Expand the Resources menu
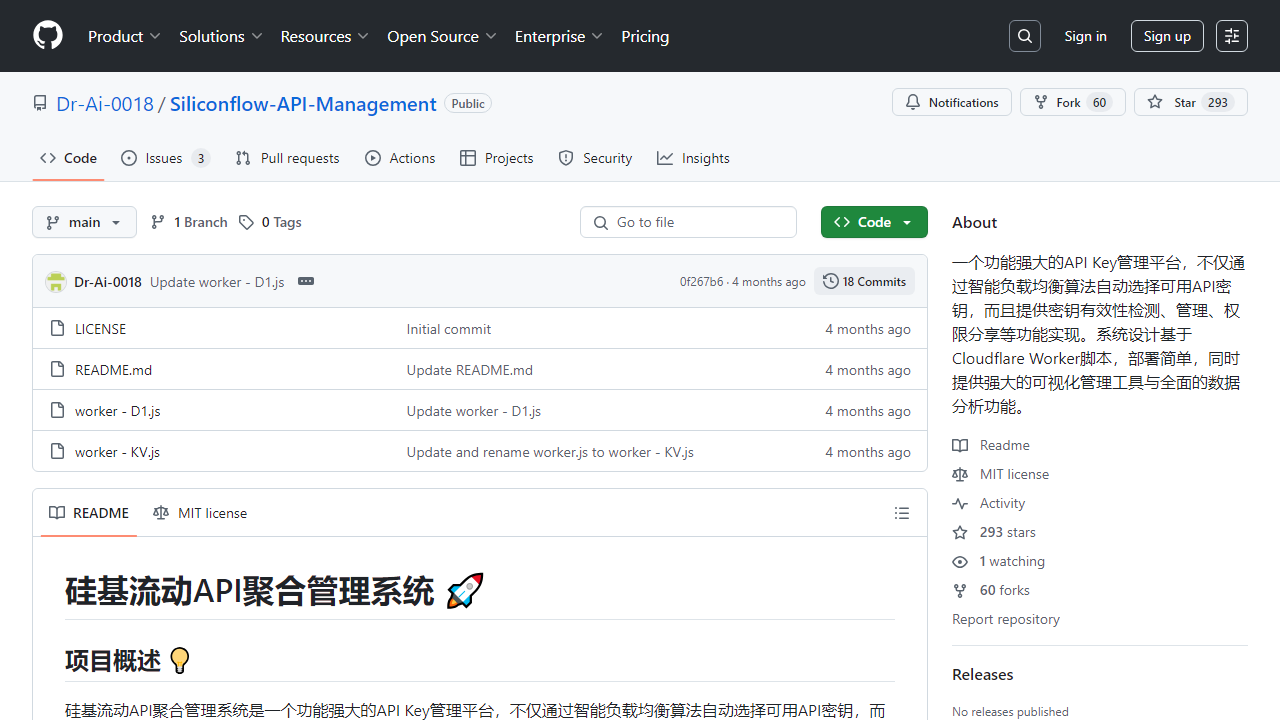Viewport: 1280px width, 720px height. (x=325, y=36)
